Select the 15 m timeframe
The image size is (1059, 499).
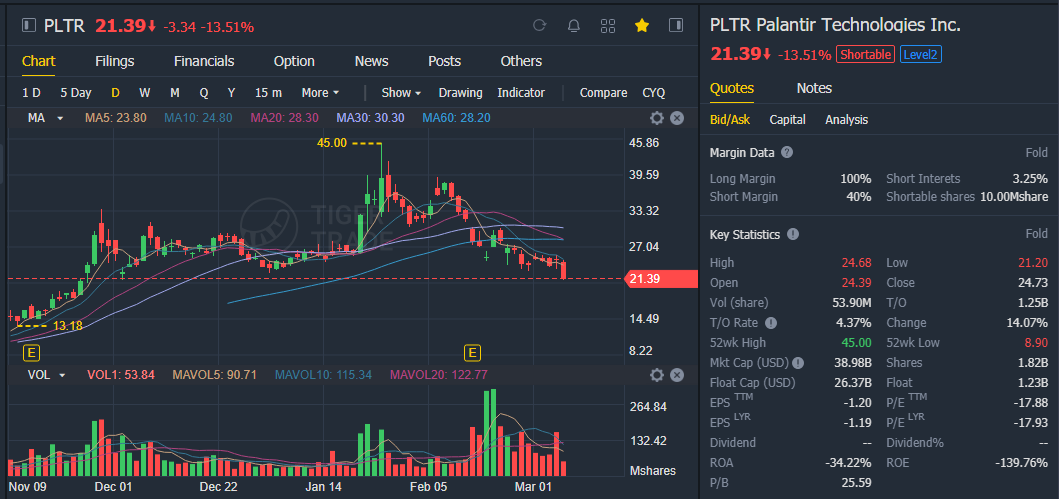pos(268,93)
